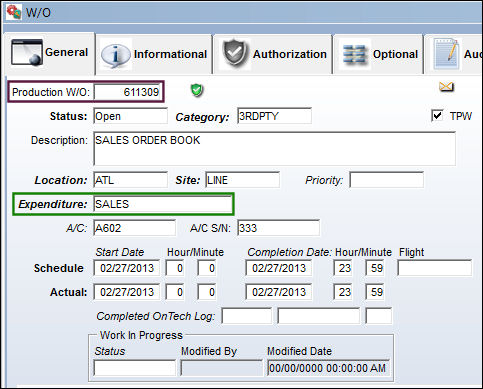
Task: Click the Actual Completion Date field
Action: [x=279, y=292]
